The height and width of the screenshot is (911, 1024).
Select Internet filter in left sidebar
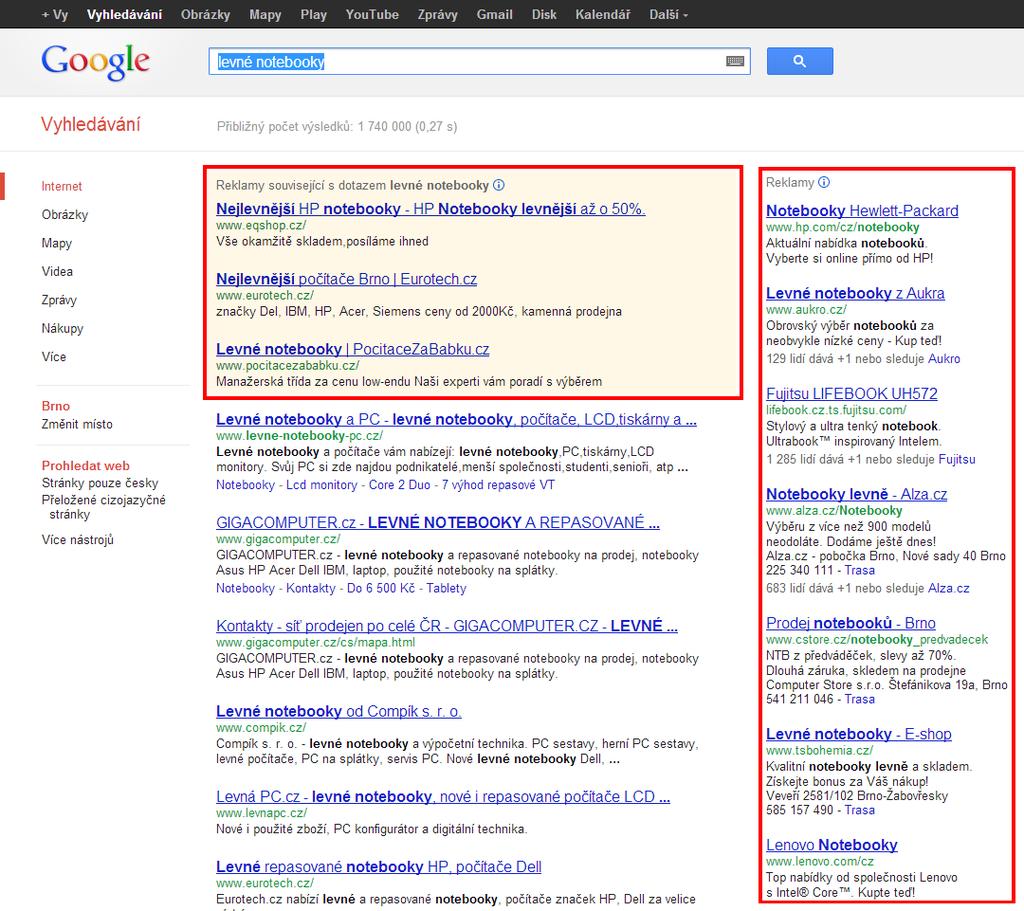tap(61, 187)
